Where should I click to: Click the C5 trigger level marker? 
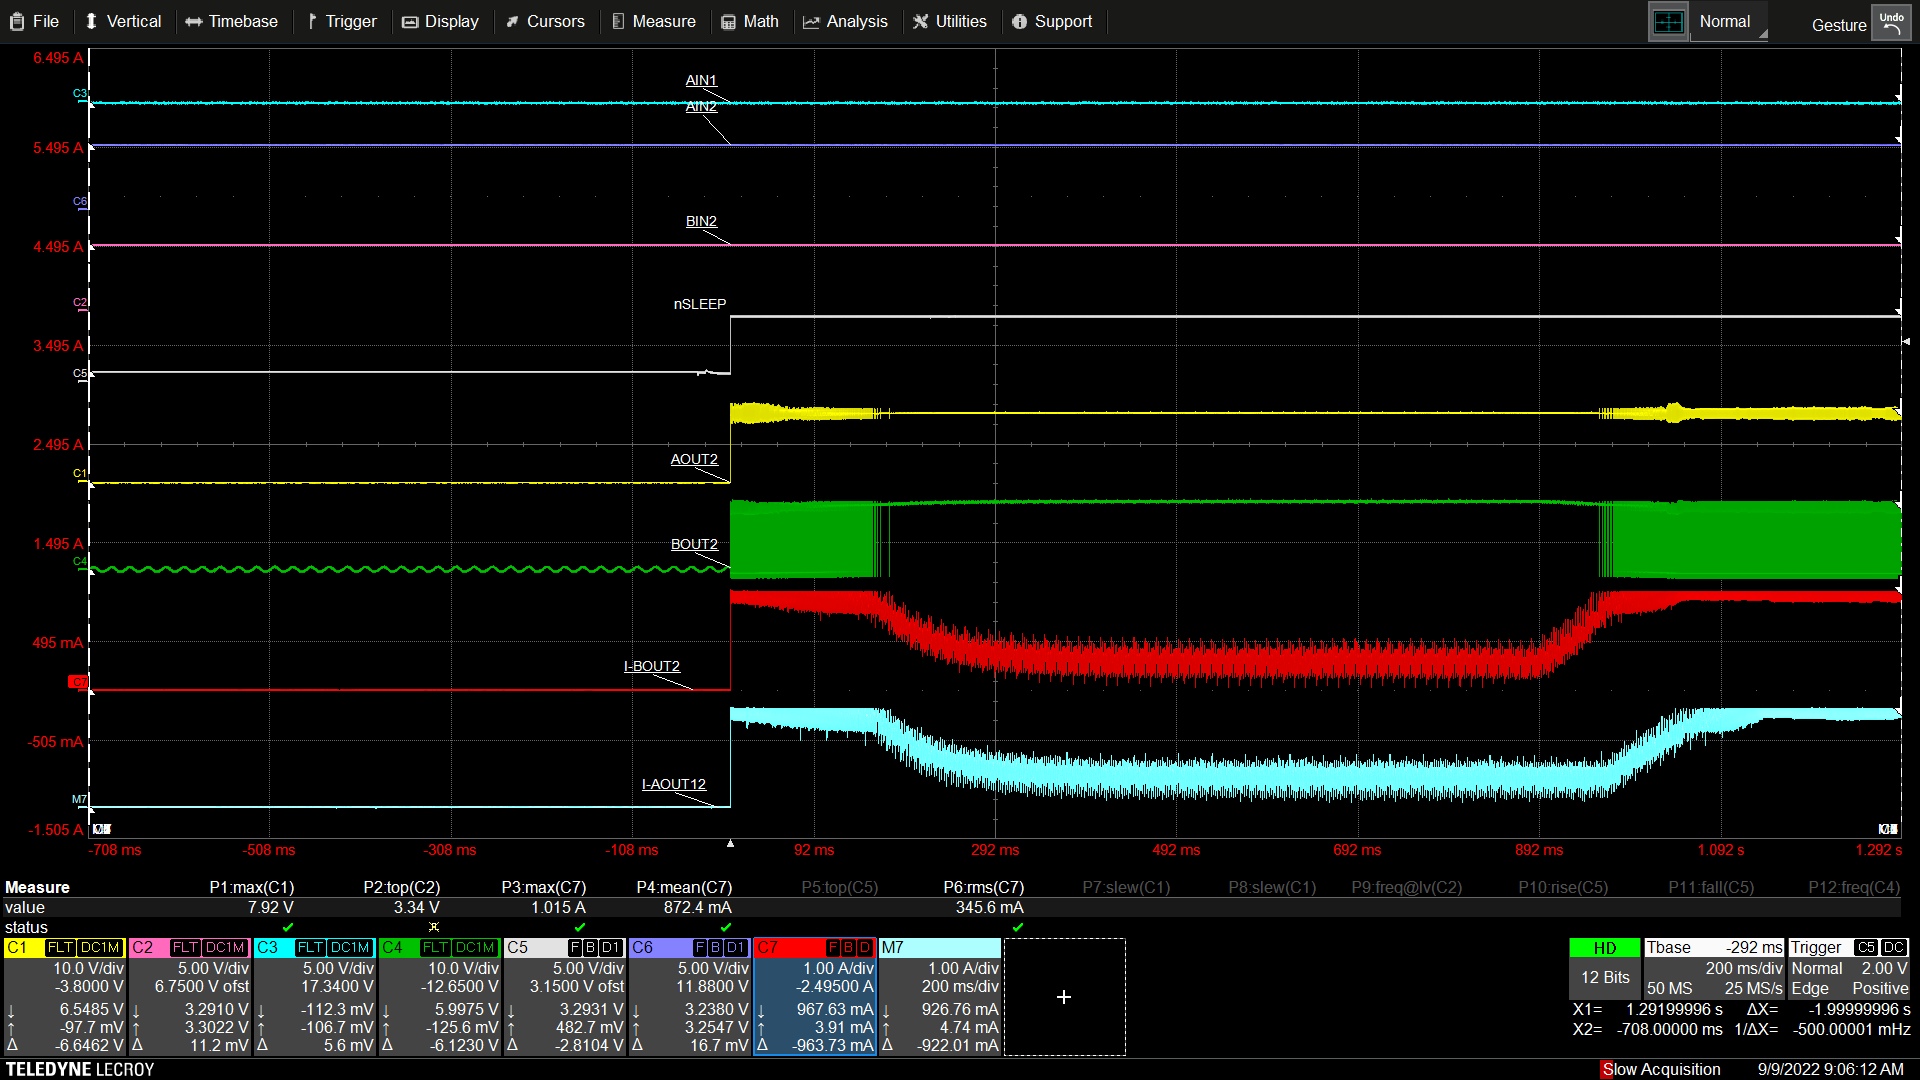(x=1905, y=342)
